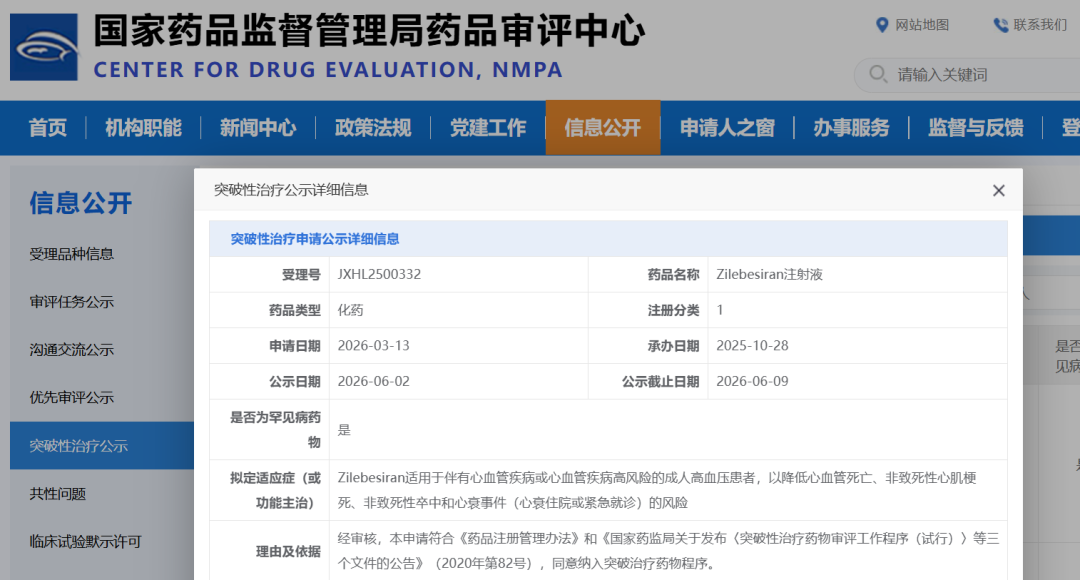Select the highlighted 信息公开 menu
Image resolution: width=1080 pixels, height=580 pixels.
(603, 127)
